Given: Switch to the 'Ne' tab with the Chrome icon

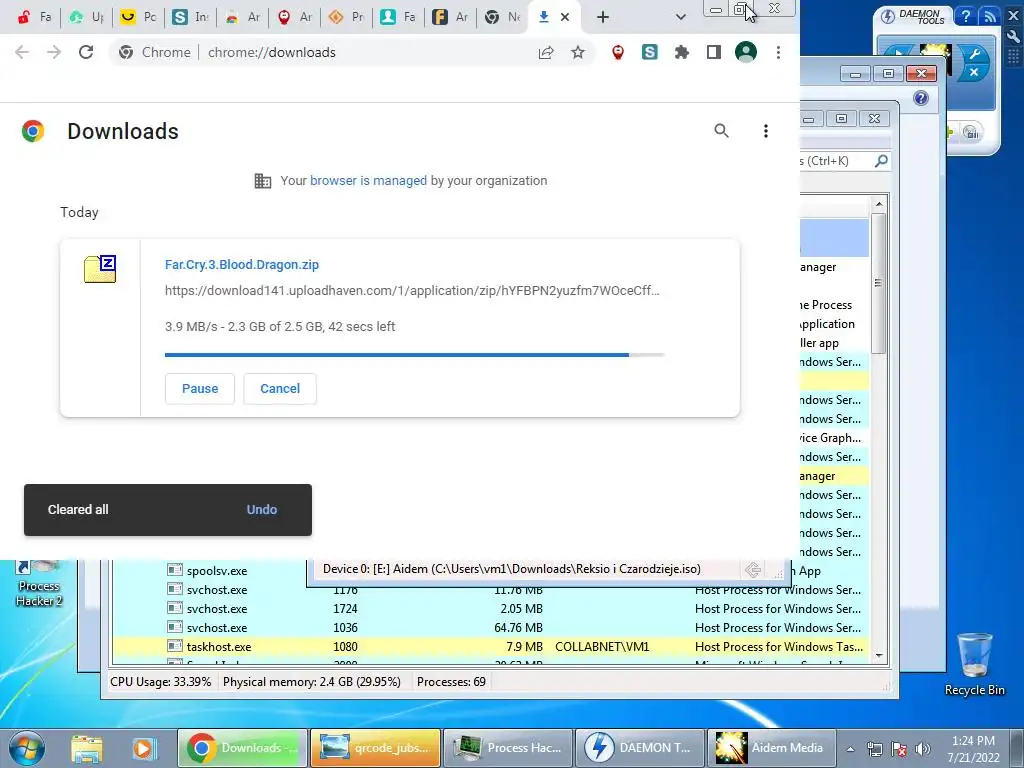Looking at the screenshot, I should click(503, 18).
